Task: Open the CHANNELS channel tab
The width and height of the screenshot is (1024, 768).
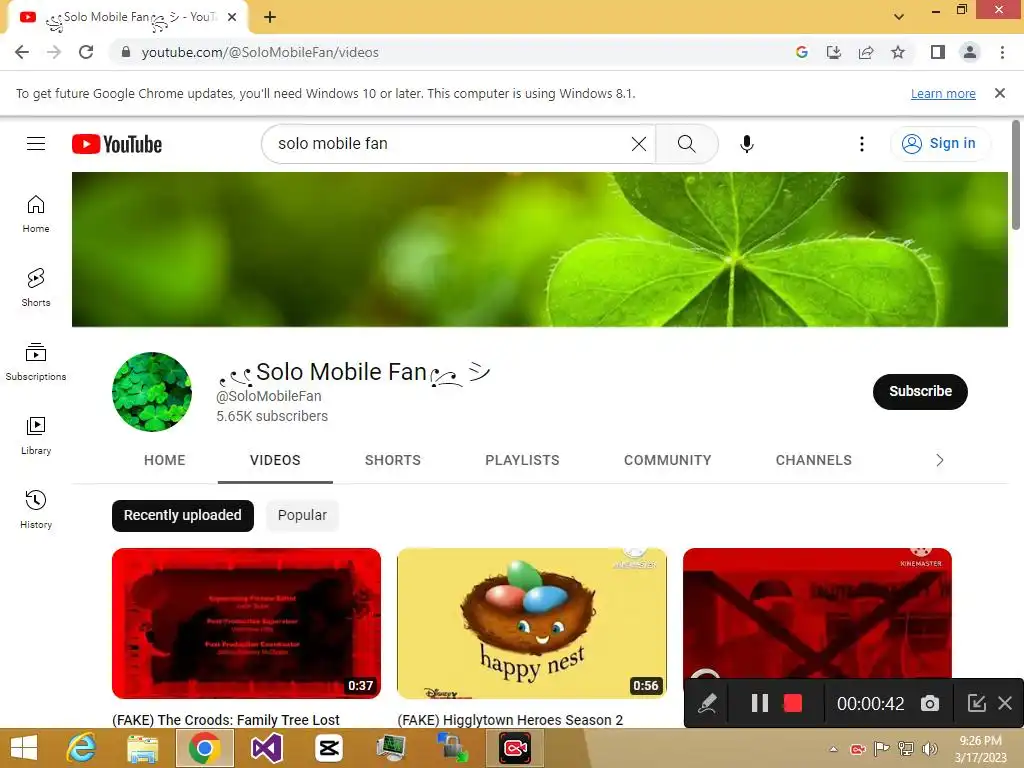Action: coord(814,460)
